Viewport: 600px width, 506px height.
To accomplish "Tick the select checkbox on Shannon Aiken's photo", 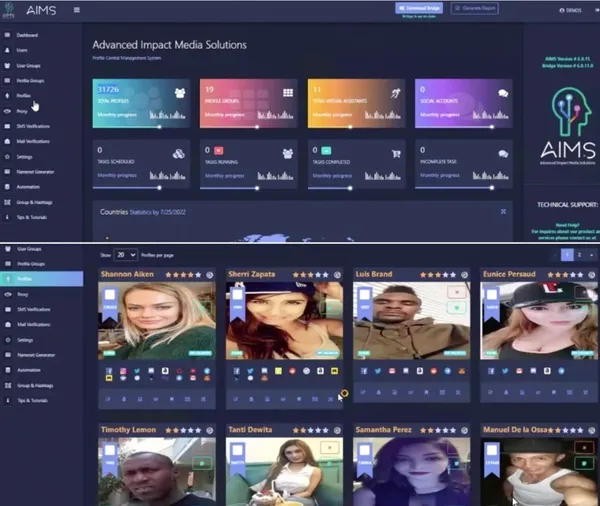I will [110, 294].
